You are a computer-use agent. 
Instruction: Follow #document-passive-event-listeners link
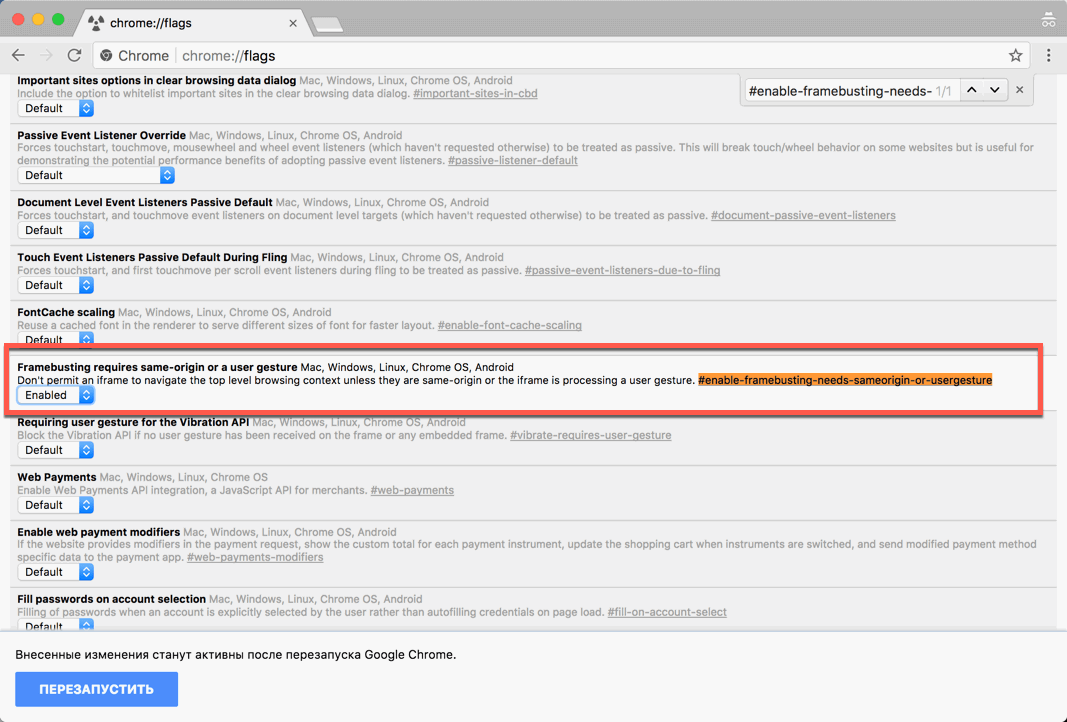click(x=803, y=215)
